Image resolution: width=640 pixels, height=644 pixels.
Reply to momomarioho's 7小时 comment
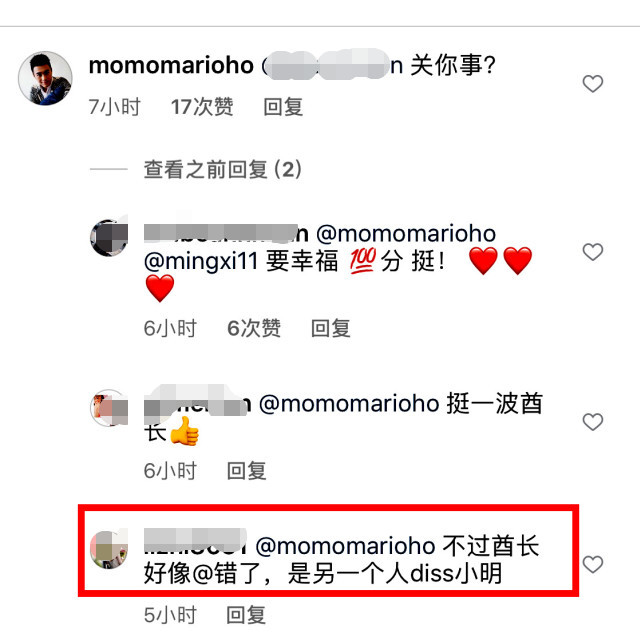[283, 107]
